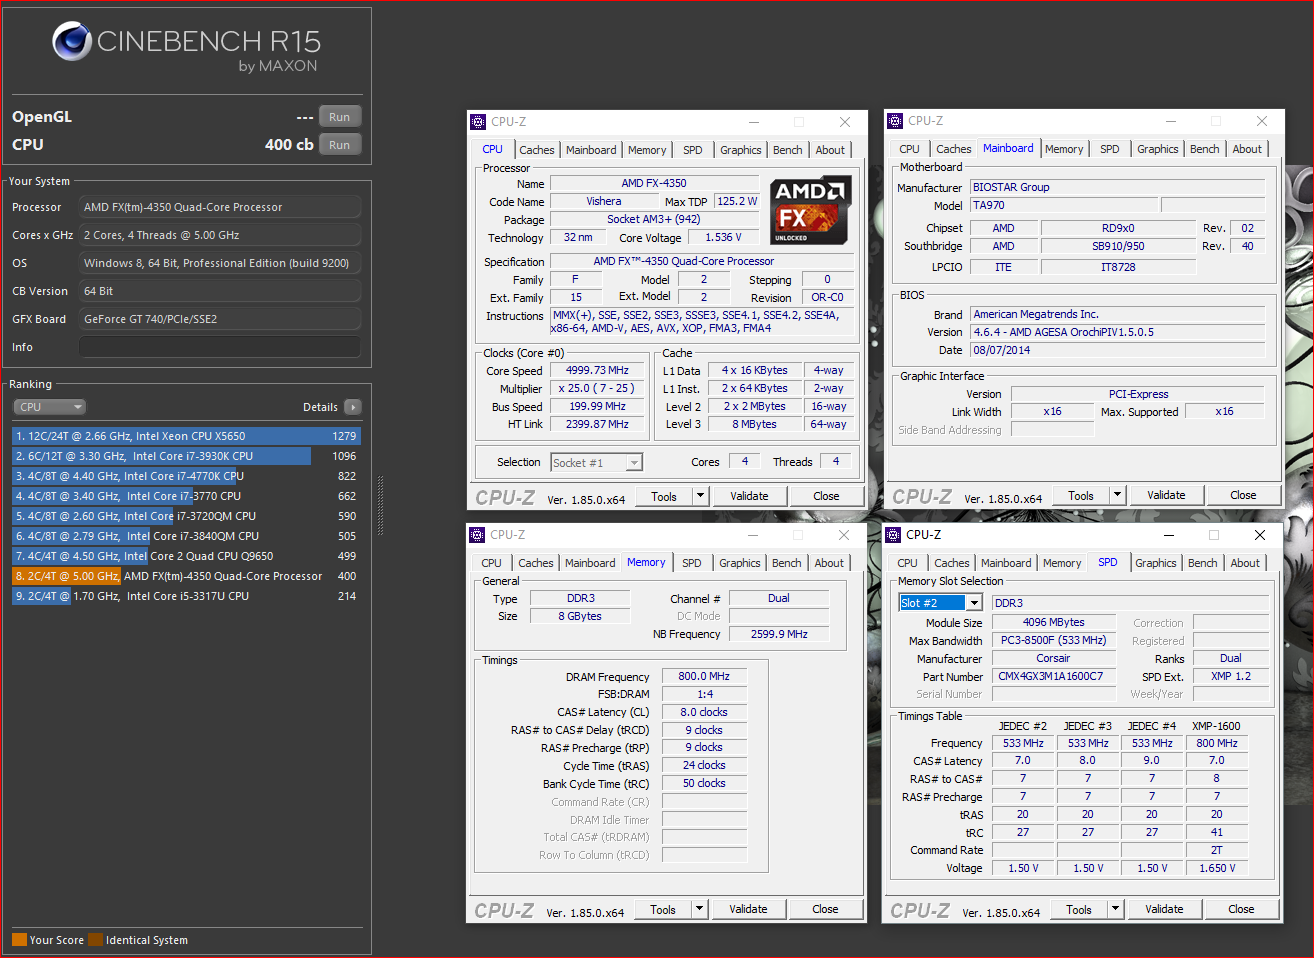Select the AMD FX-4350 highlighted ranking row
The image size is (1314, 958).
186,576
